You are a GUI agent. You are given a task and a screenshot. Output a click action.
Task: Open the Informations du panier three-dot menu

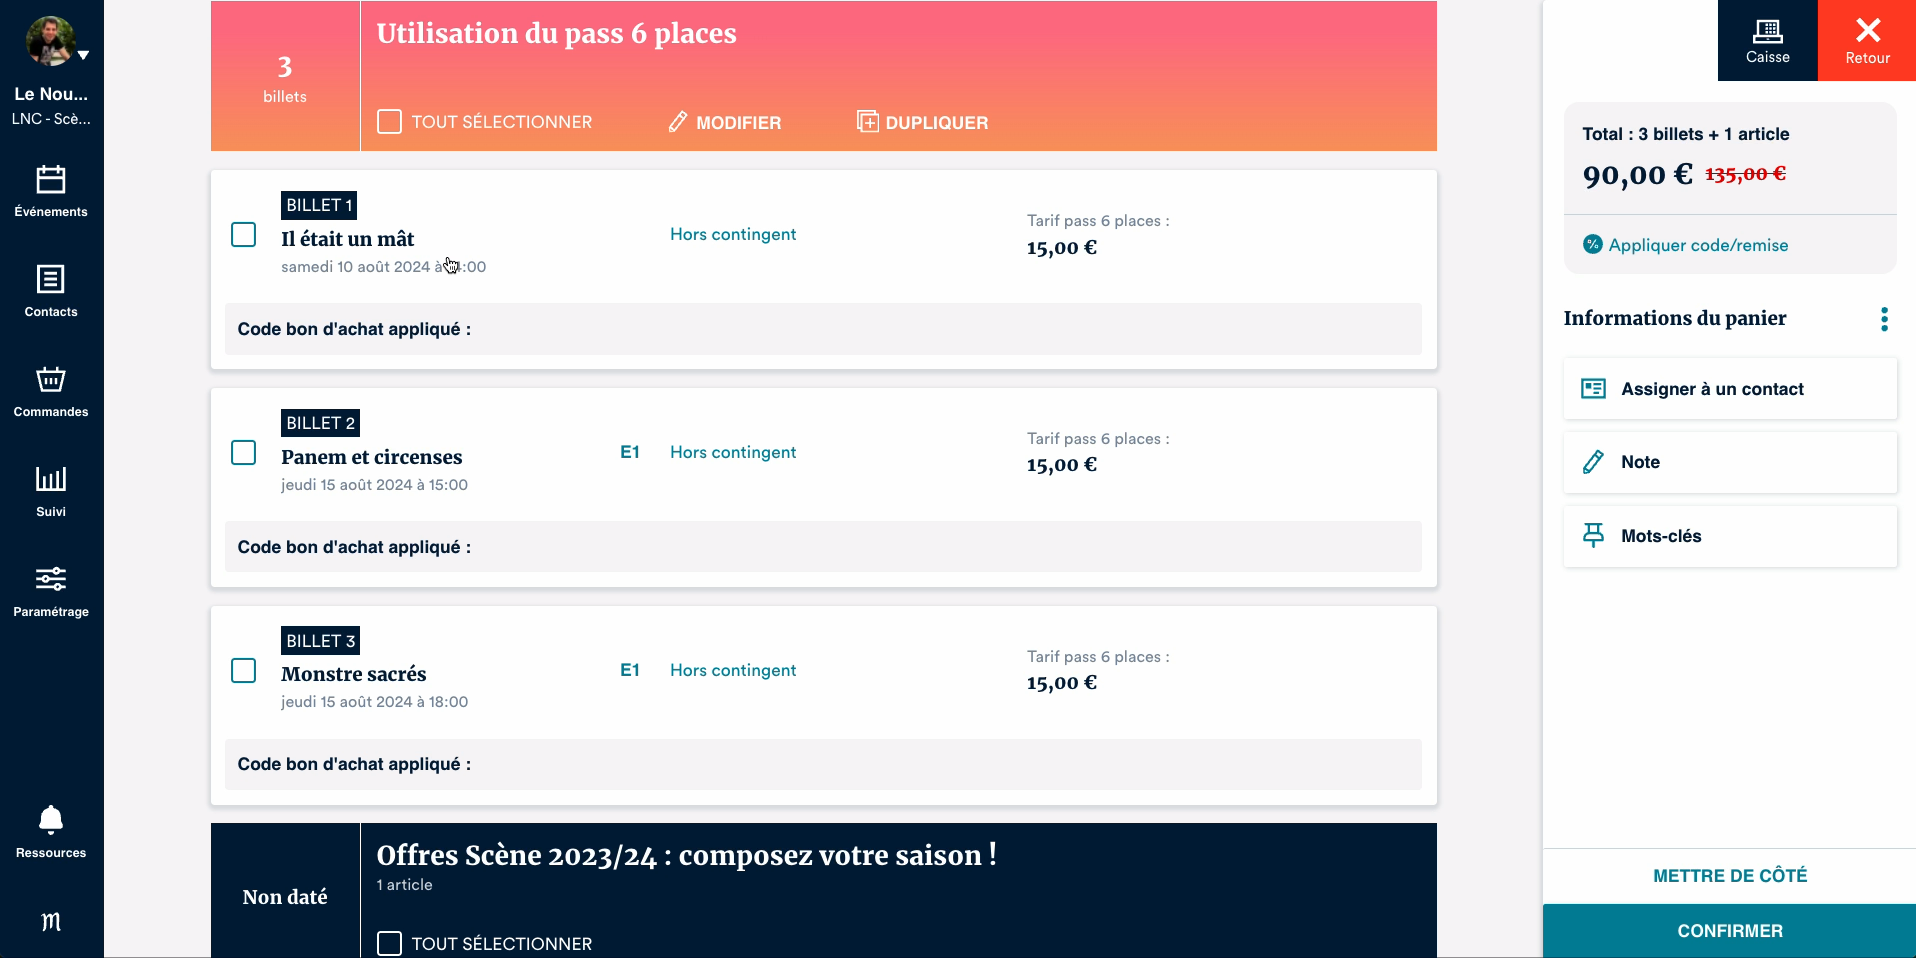point(1884,319)
